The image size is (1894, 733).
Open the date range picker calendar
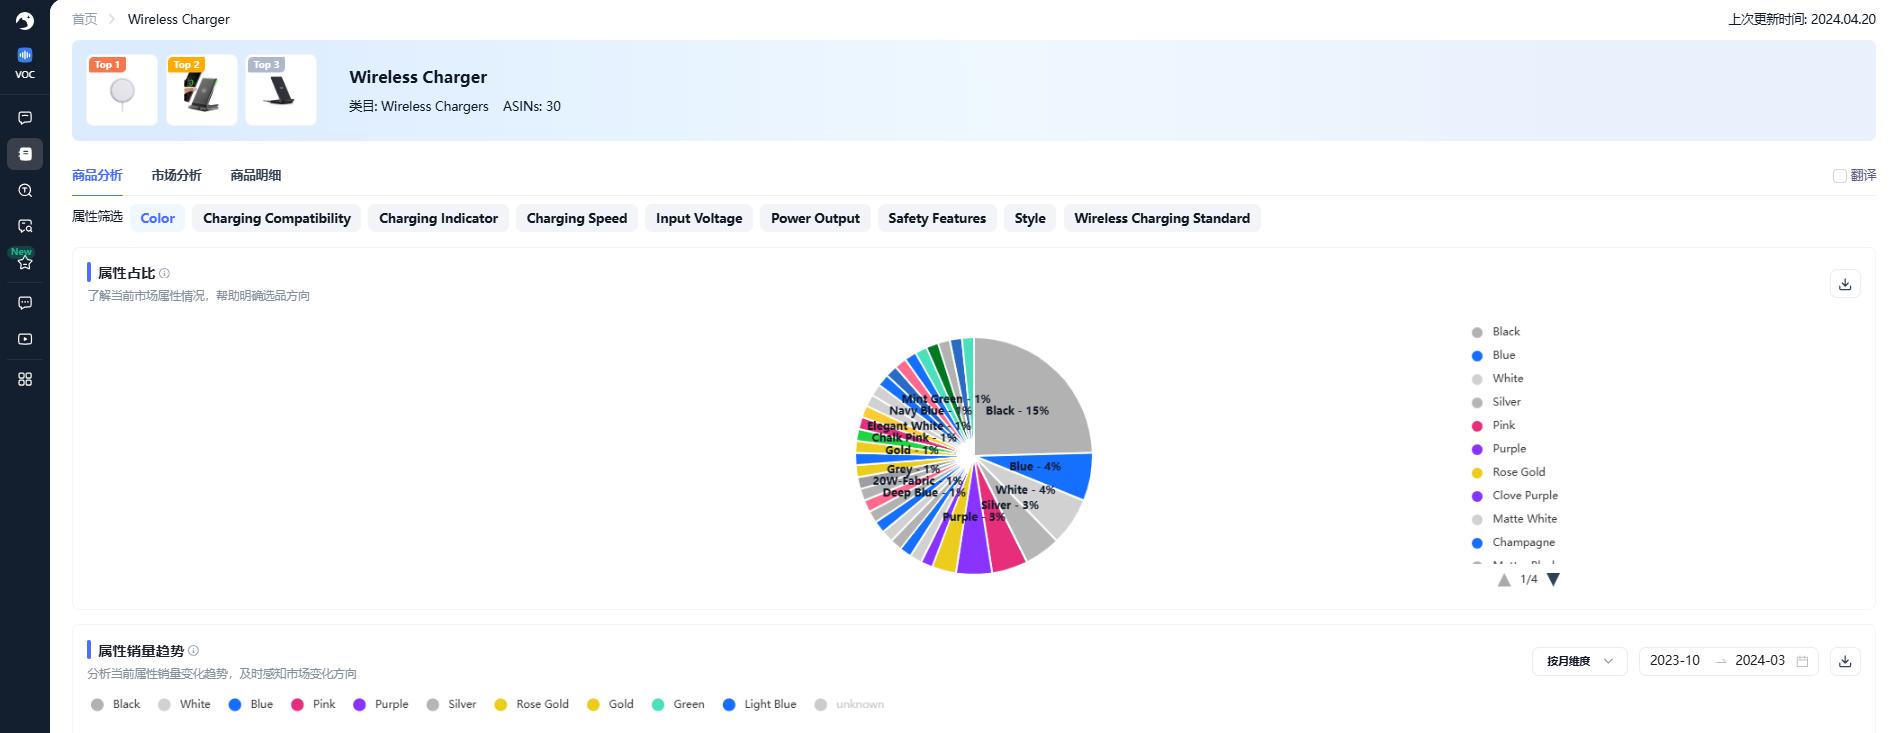pyautogui.click(x=1802, y=661)
